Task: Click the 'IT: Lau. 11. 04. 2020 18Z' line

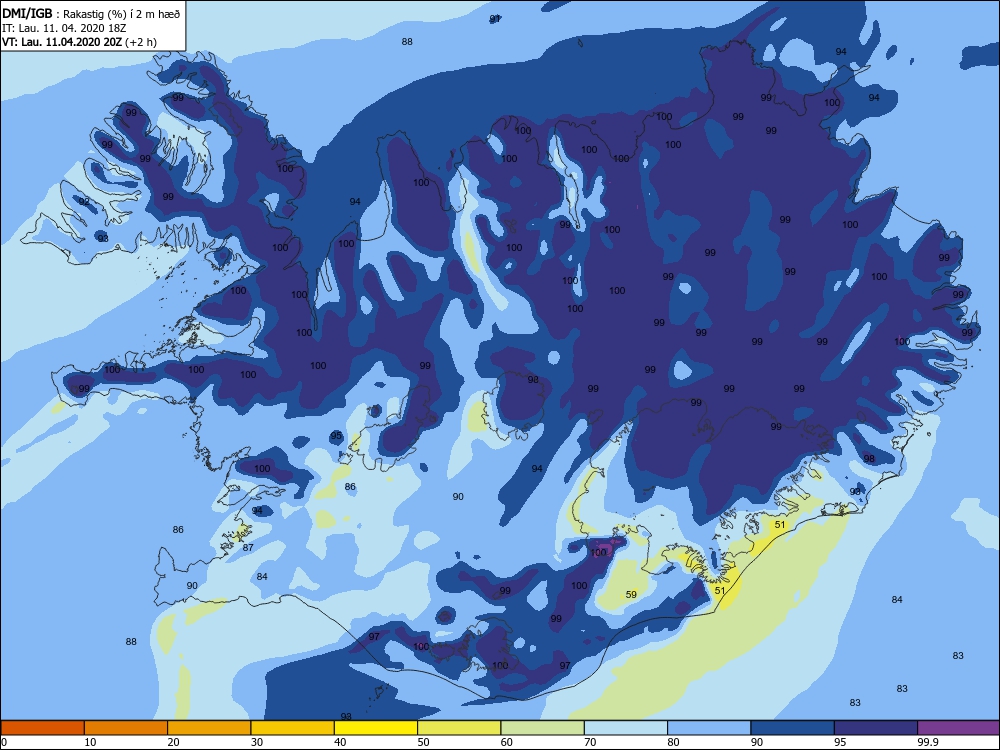Action: 64,28
